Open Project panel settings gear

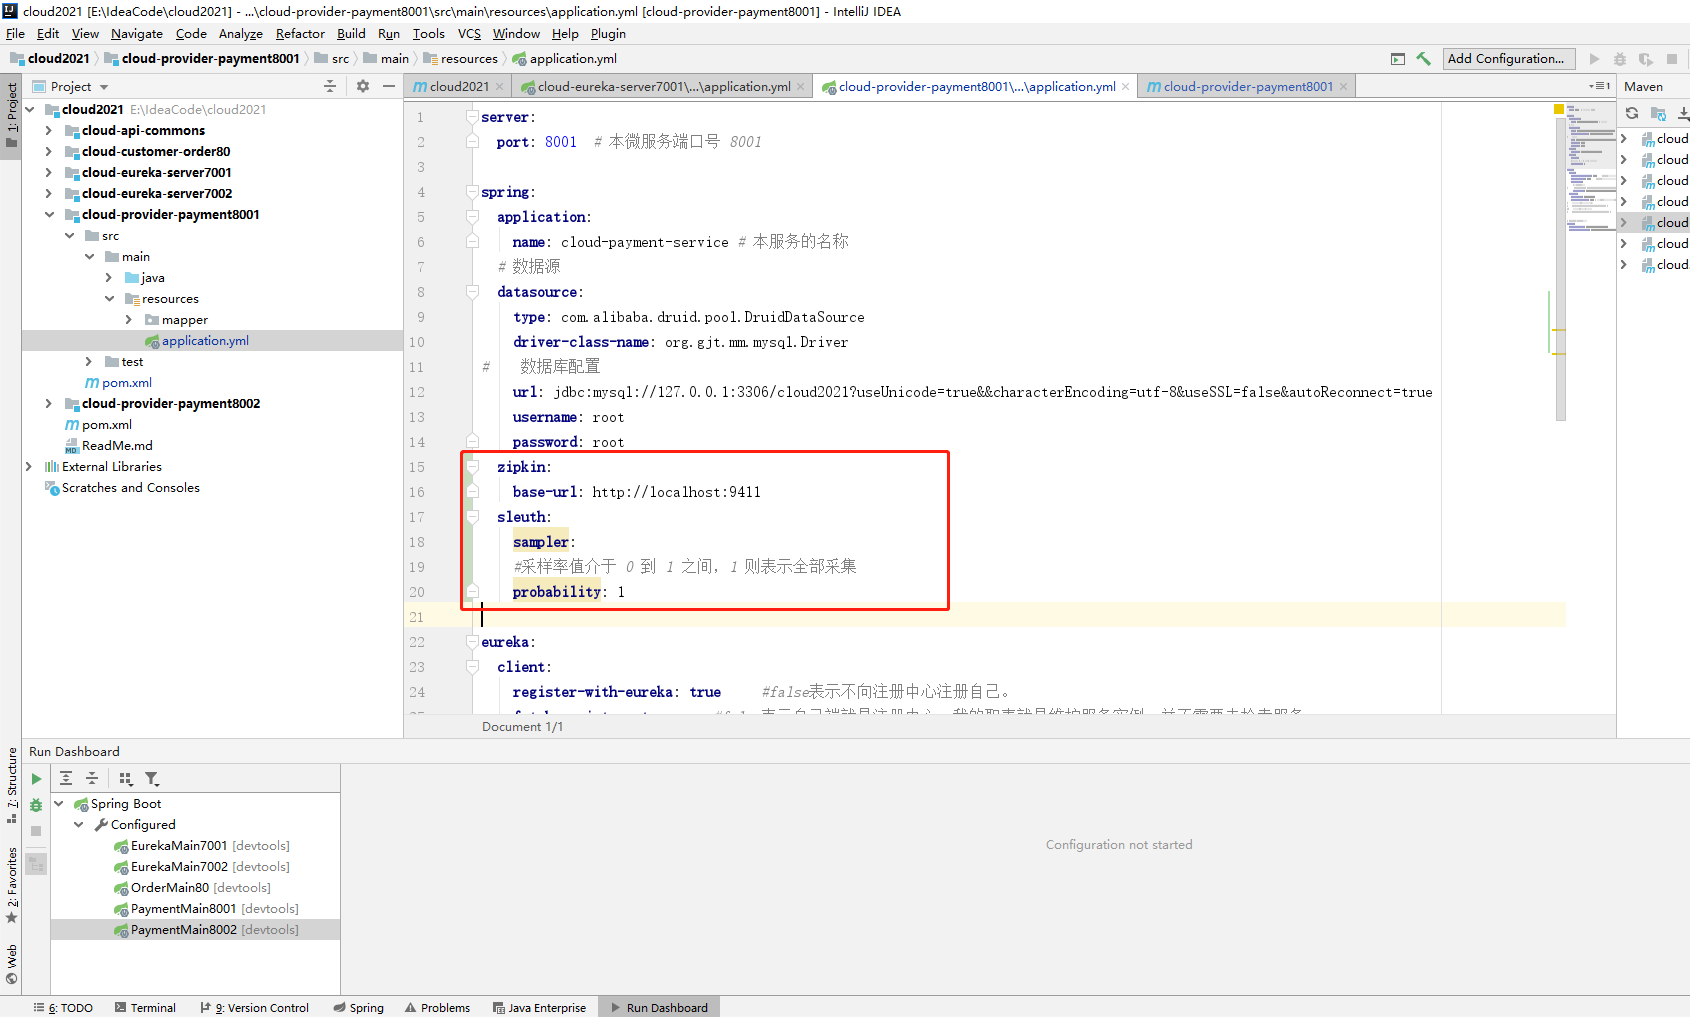tap(363, 87)
